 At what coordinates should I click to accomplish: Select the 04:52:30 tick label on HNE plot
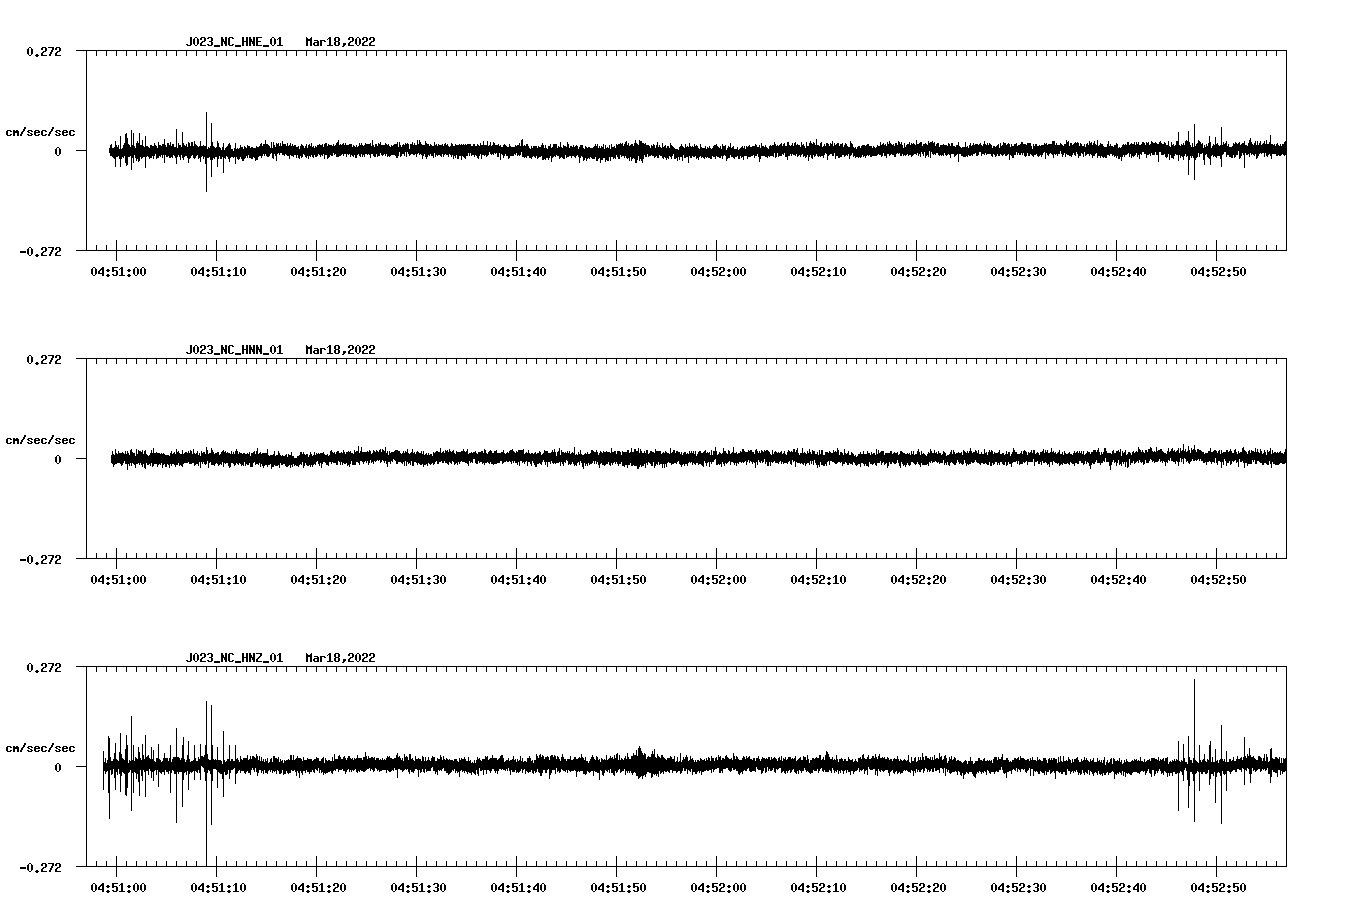tap(1018, 272)
